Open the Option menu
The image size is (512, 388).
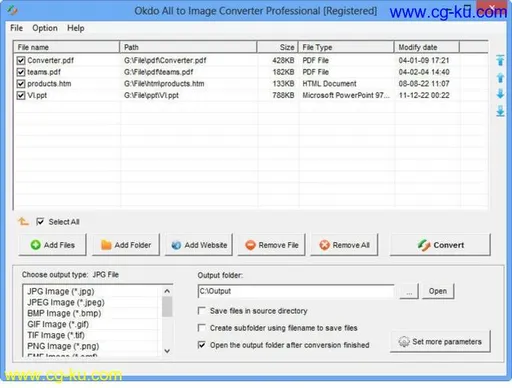click(45, 28)
